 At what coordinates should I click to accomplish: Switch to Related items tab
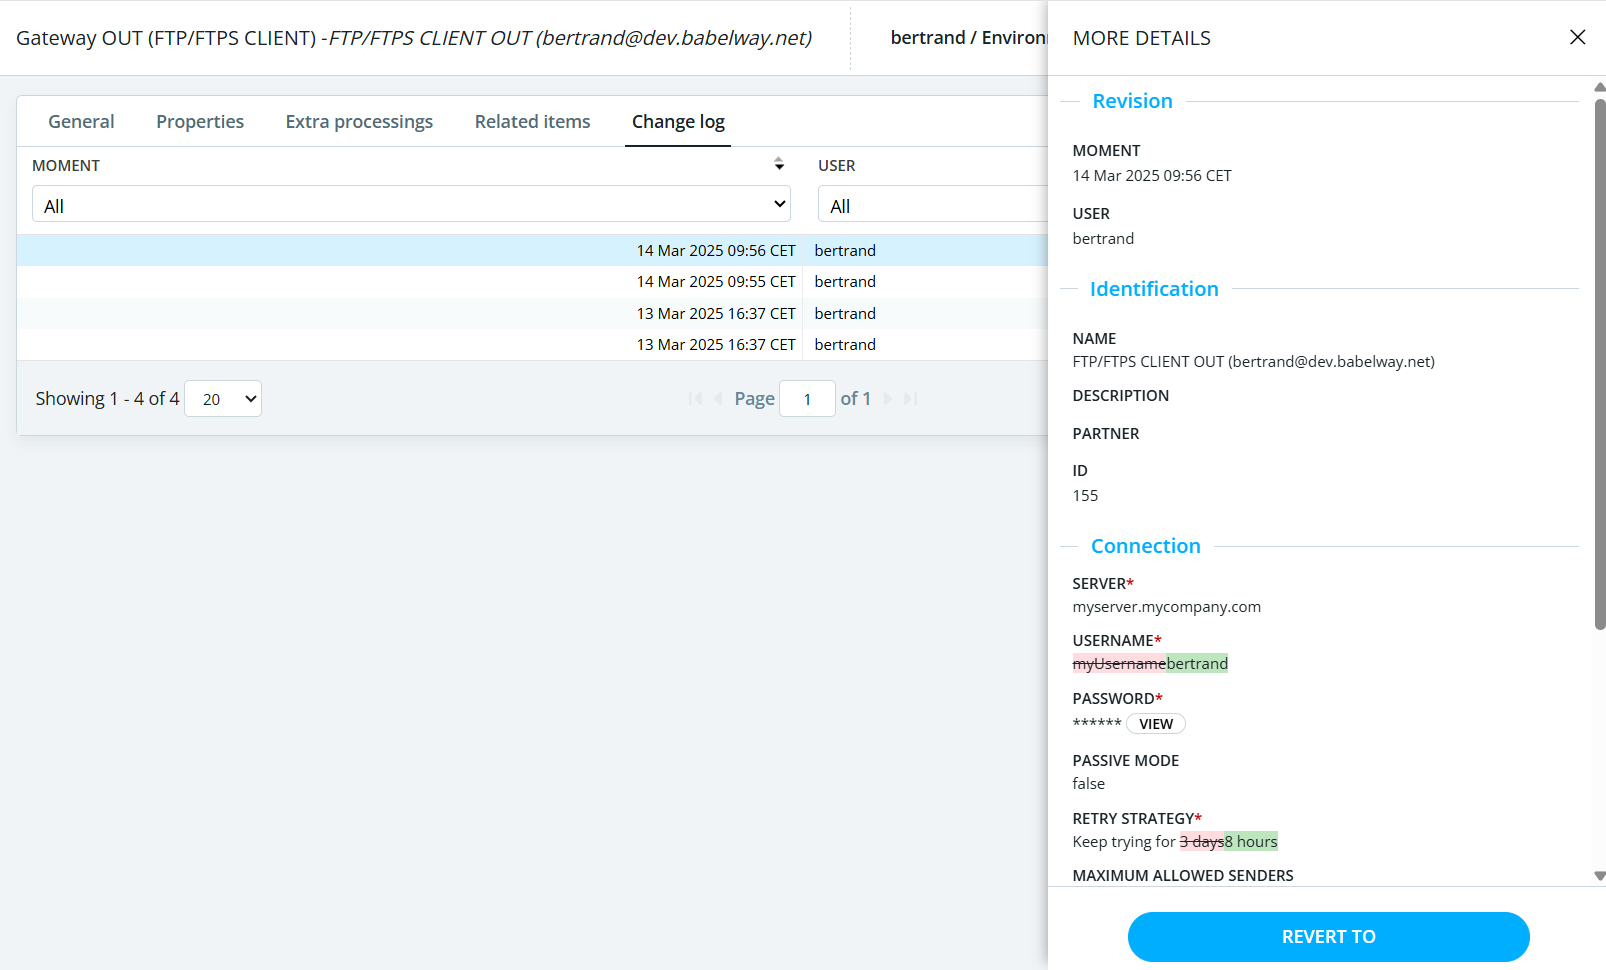click(532, 122)
